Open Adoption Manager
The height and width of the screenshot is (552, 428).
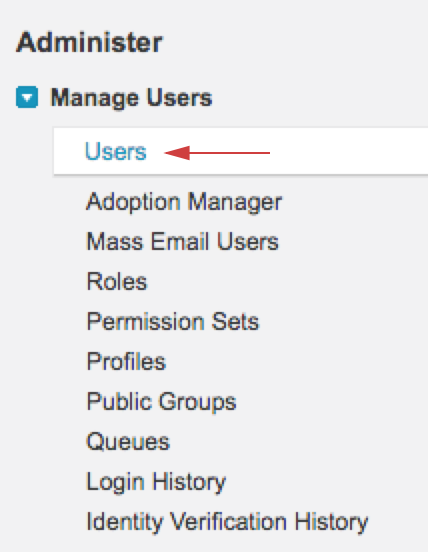(184, 202)
